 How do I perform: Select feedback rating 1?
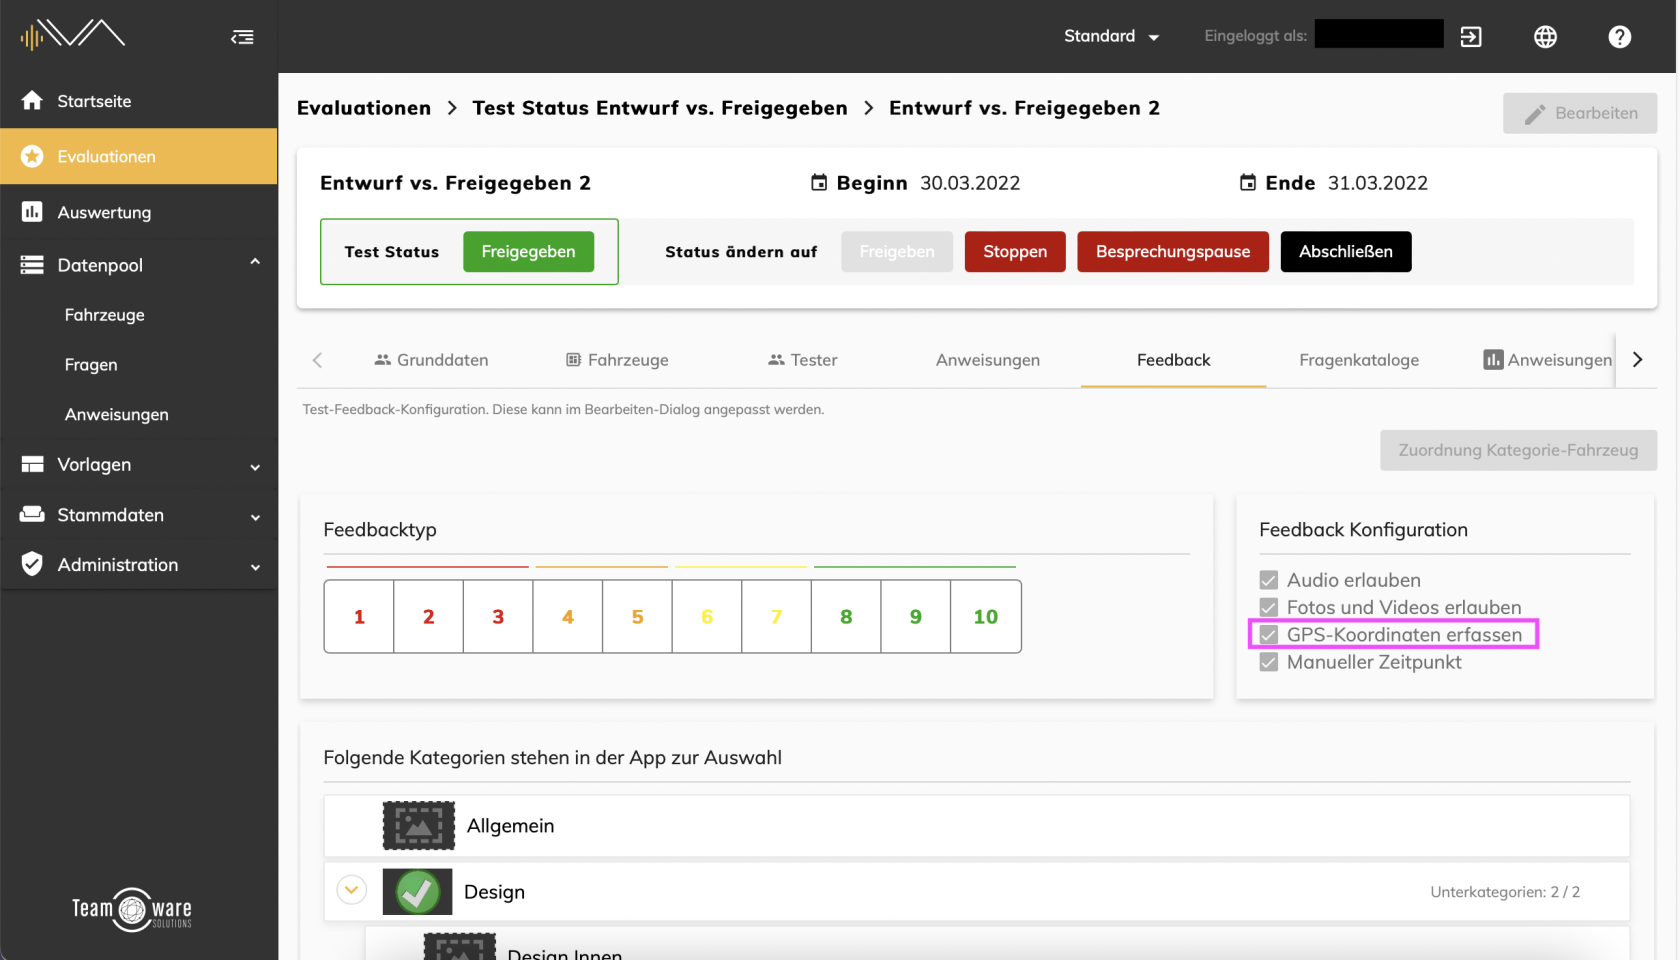(359, 617)
